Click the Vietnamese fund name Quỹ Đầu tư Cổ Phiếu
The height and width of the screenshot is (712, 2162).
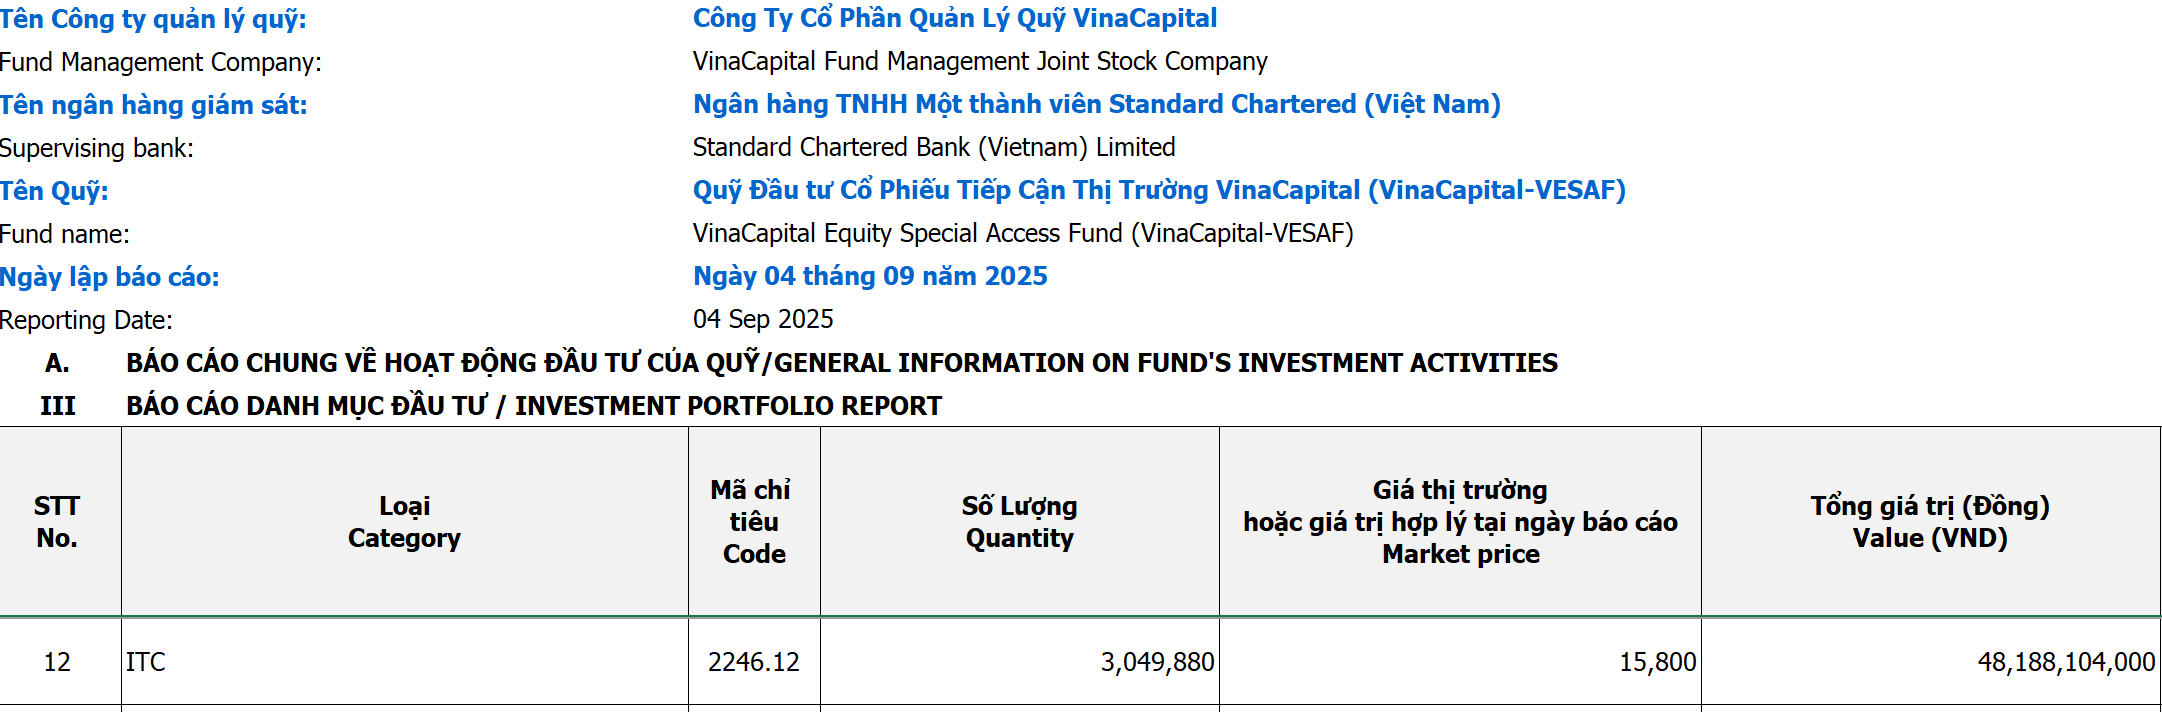click(1158, 190)
